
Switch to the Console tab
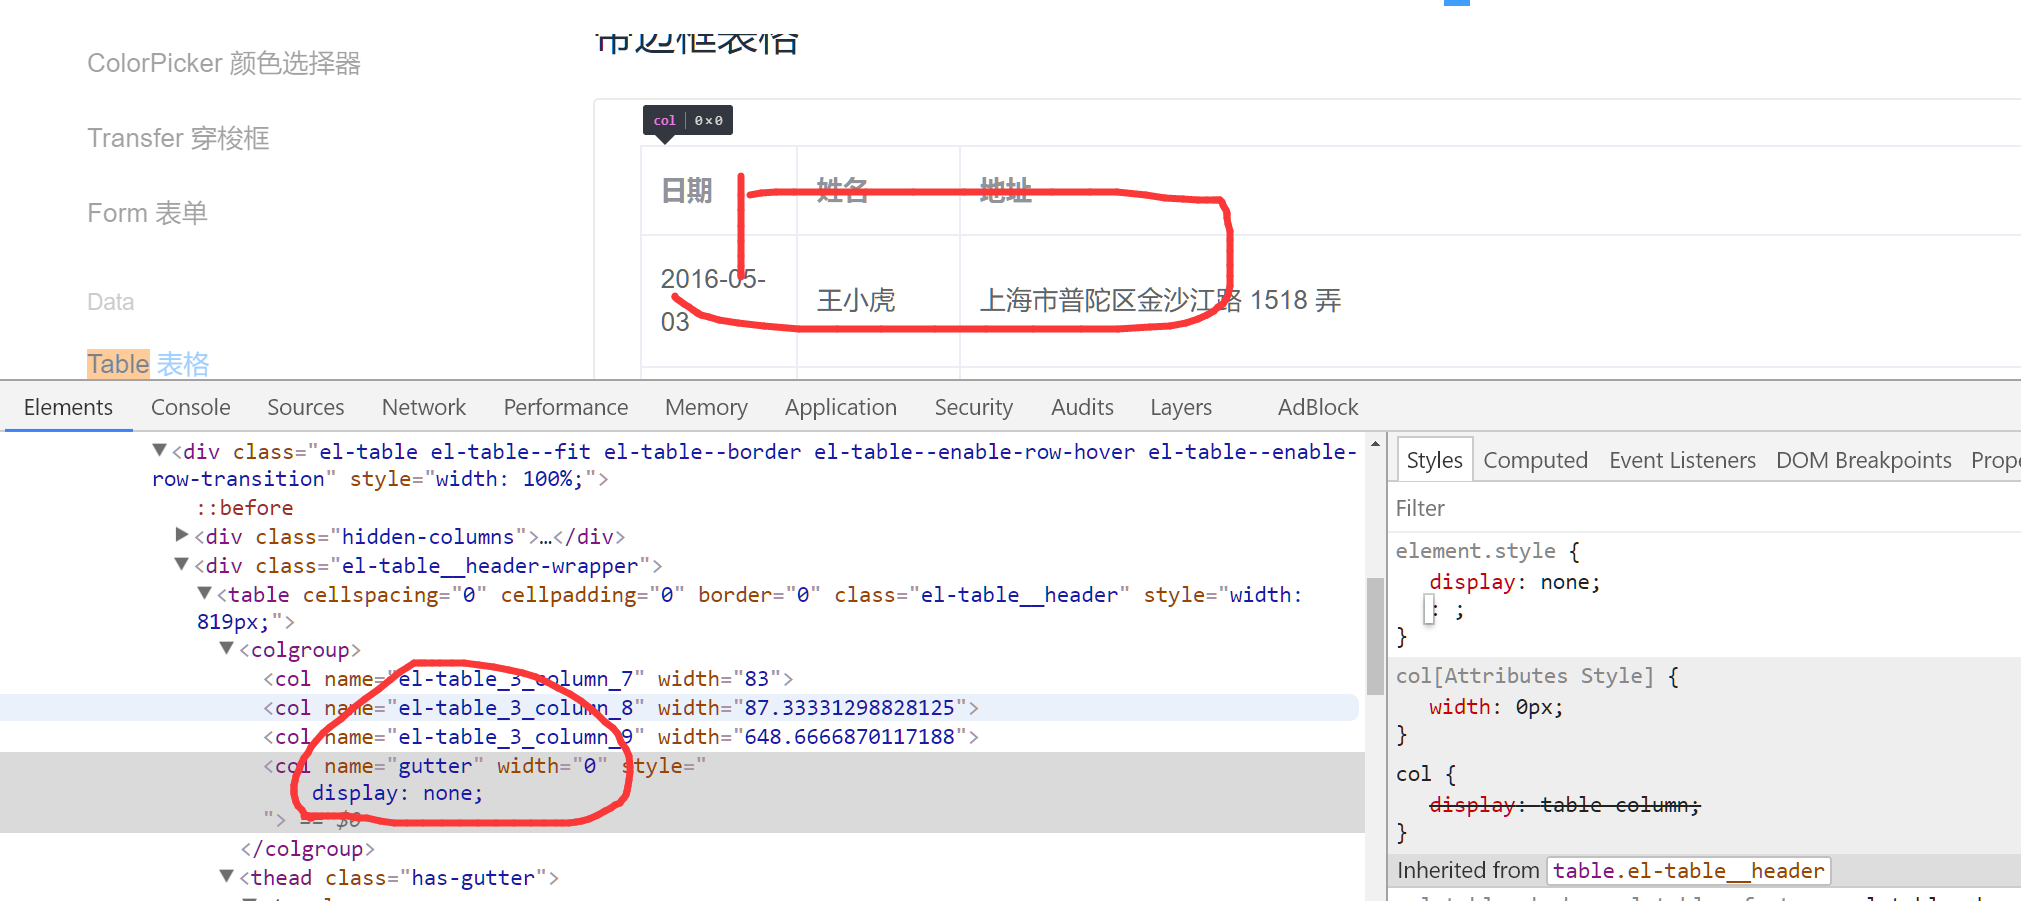pyautogui.click(x=190, y=407)
